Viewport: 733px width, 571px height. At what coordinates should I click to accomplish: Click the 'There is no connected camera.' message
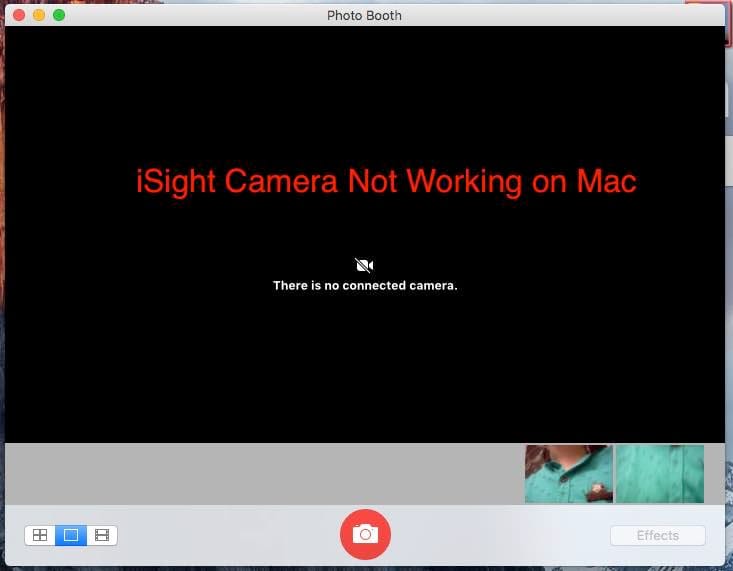[365, 286]
